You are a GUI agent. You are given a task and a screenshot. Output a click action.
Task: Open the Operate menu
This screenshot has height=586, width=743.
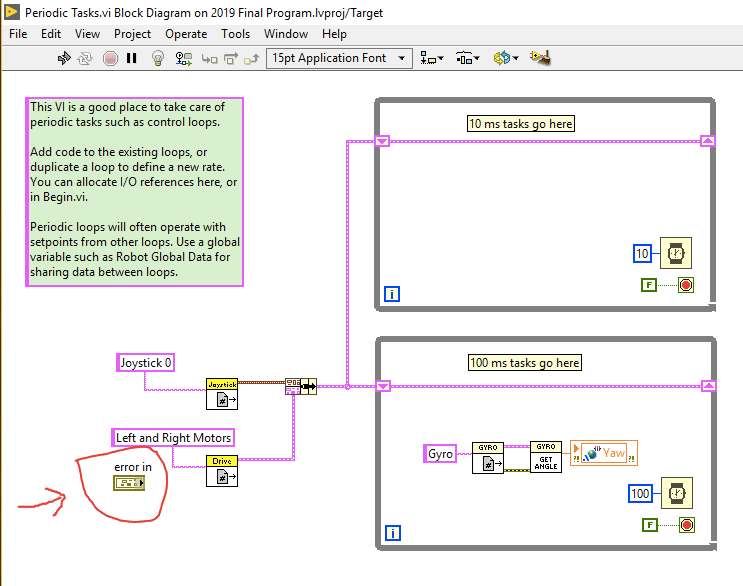click(186, 33)
